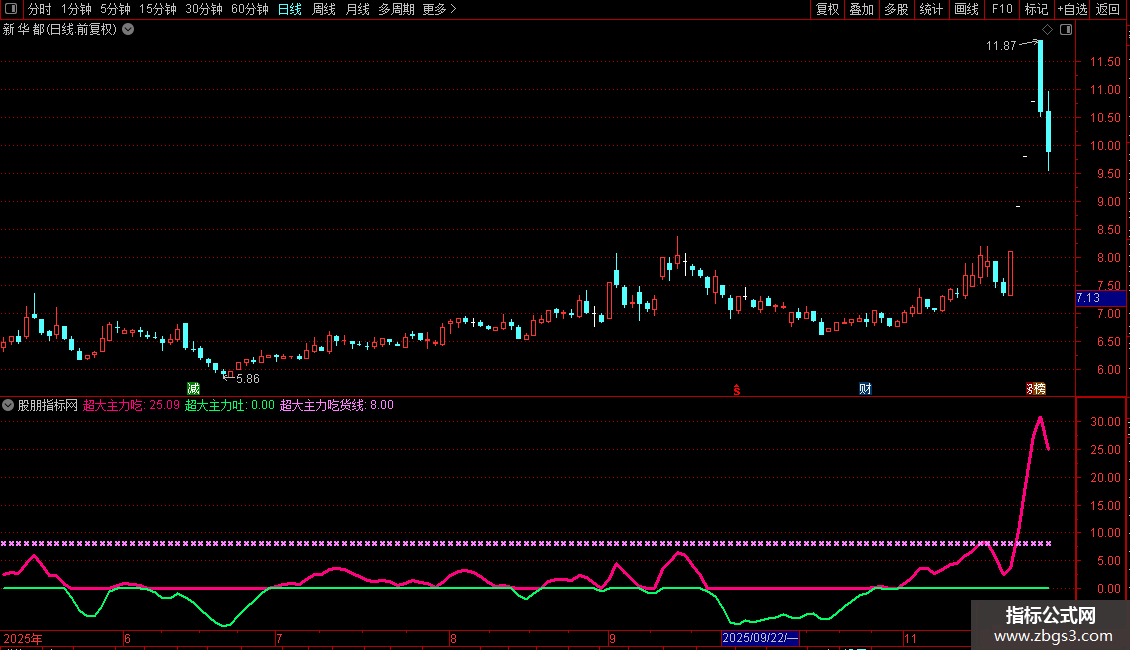Screen dimensions: 1130x650
Task: Click the panel layout icon at top-left
Action: [x=11, y=9]
